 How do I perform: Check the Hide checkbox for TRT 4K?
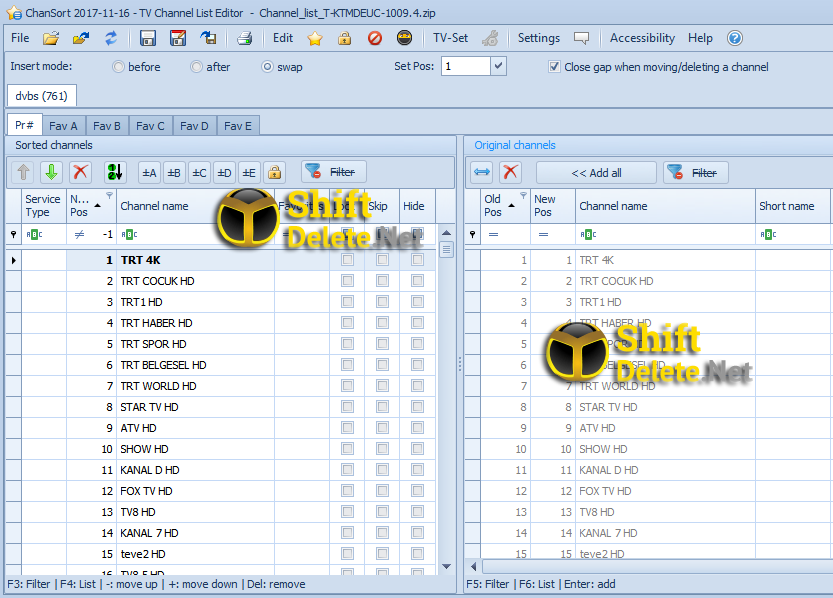pos(418,260)
